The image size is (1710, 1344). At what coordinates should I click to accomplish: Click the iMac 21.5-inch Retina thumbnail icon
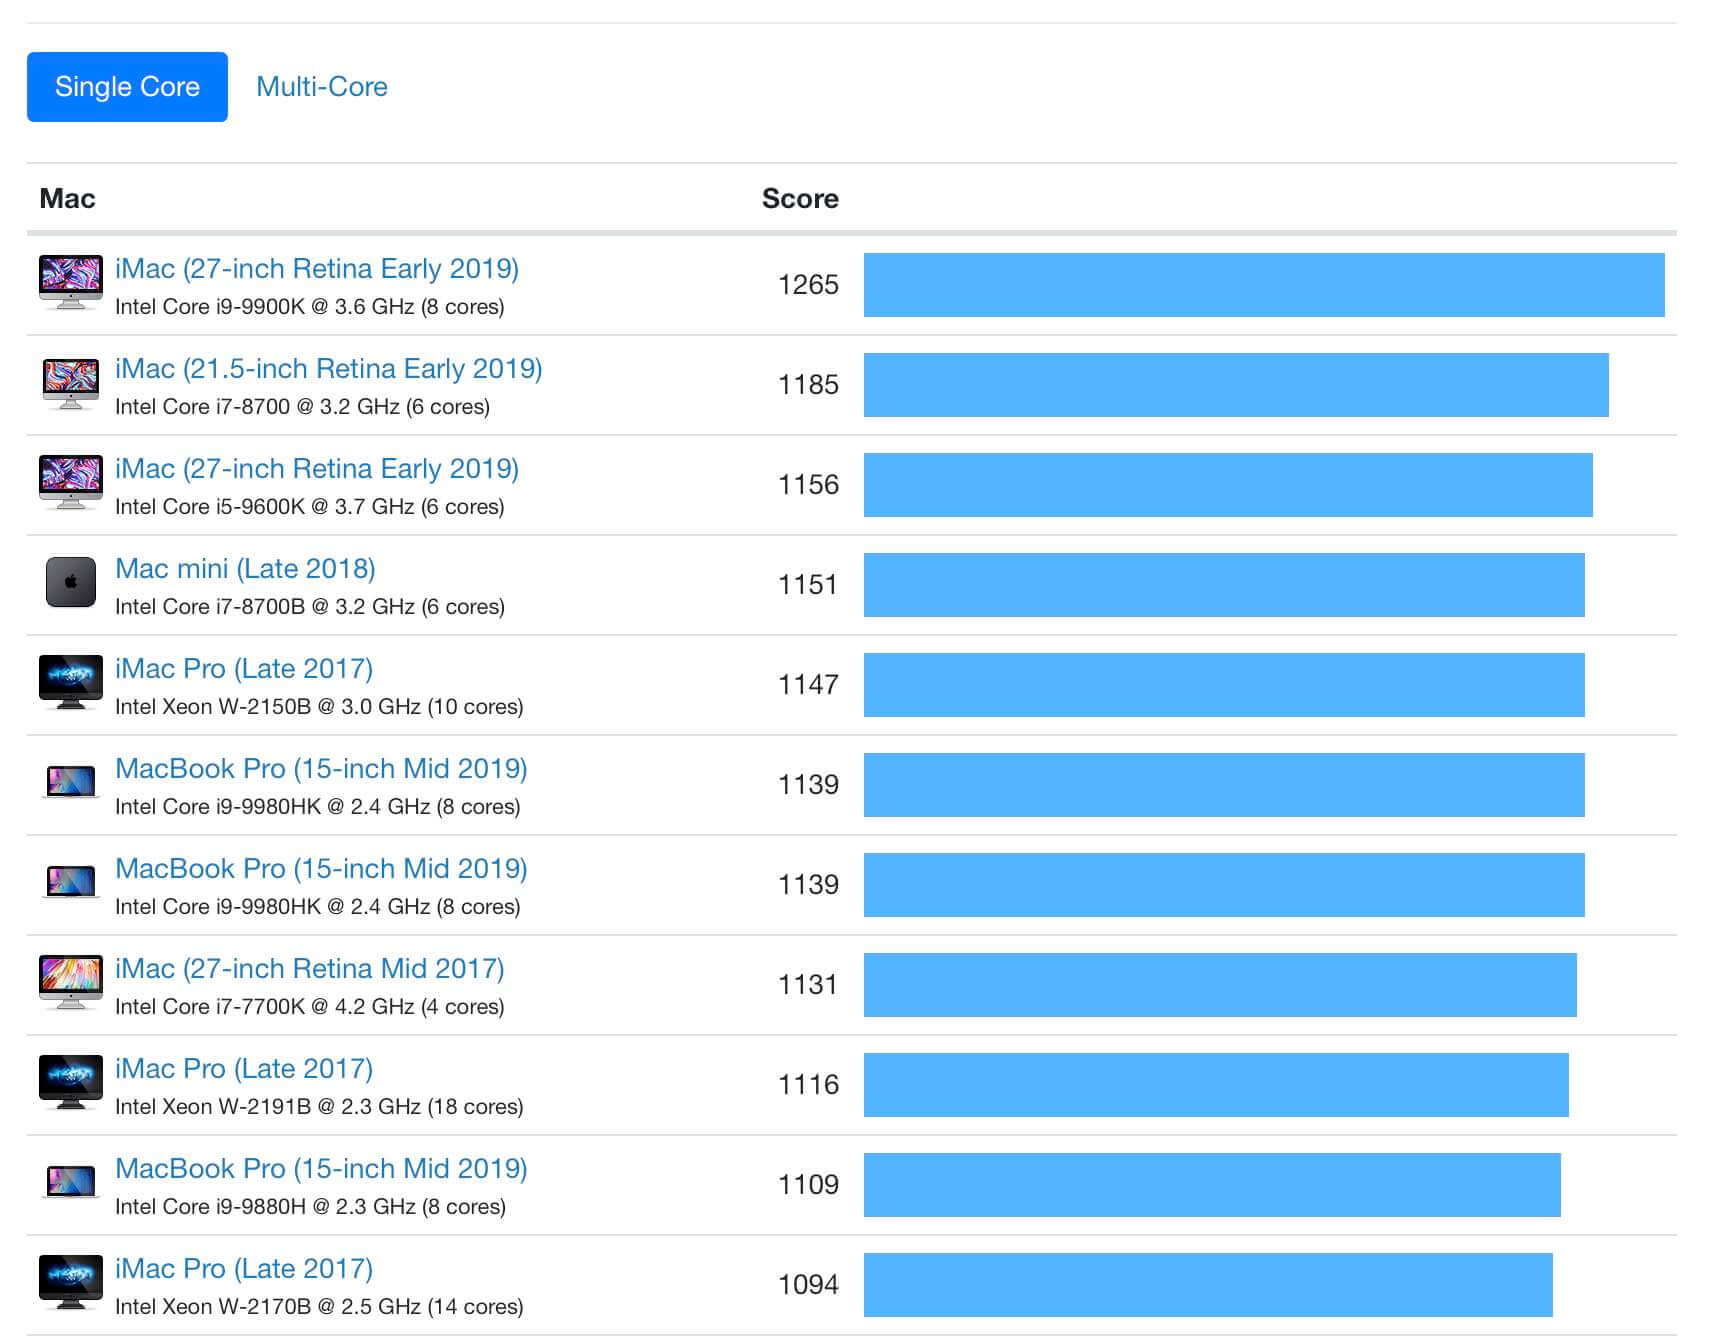[x=70, y=383]
